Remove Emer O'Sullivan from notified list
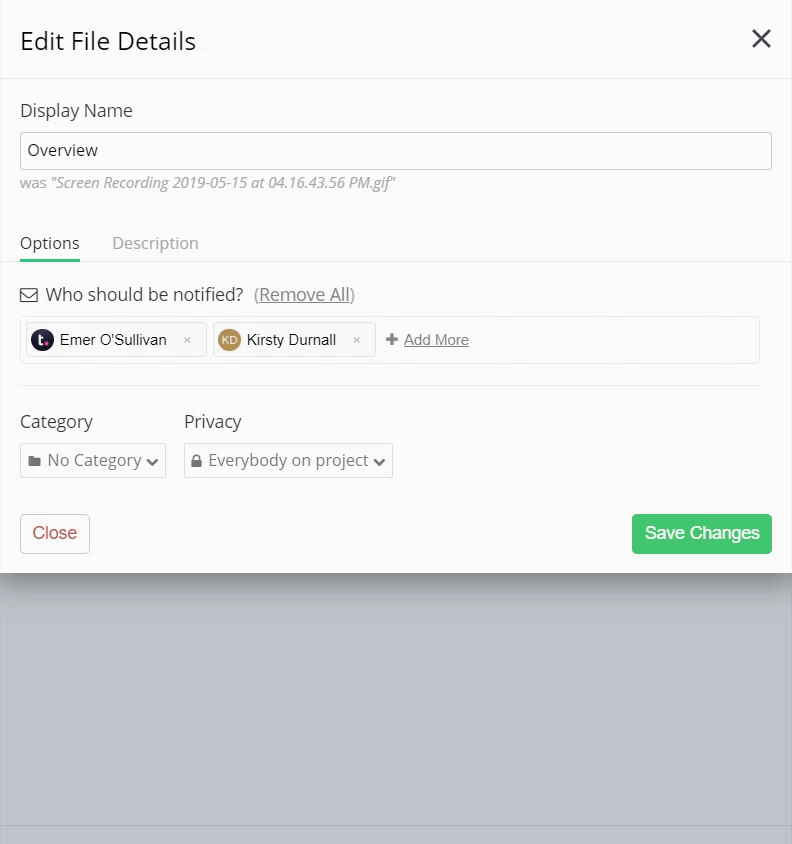This screenshot has height=844, width=792. pyautogui.click(x=187, y=340)
